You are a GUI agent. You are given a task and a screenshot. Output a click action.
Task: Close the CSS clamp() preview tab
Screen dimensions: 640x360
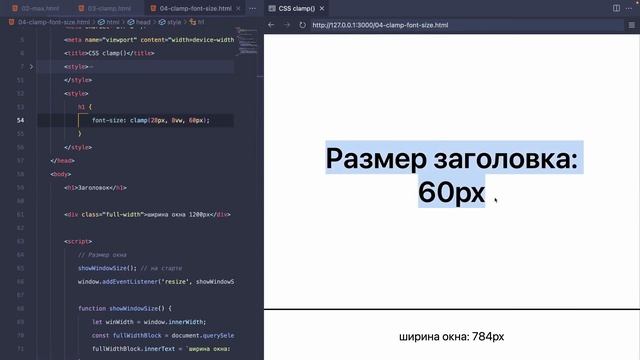click(x=322, y=8)
